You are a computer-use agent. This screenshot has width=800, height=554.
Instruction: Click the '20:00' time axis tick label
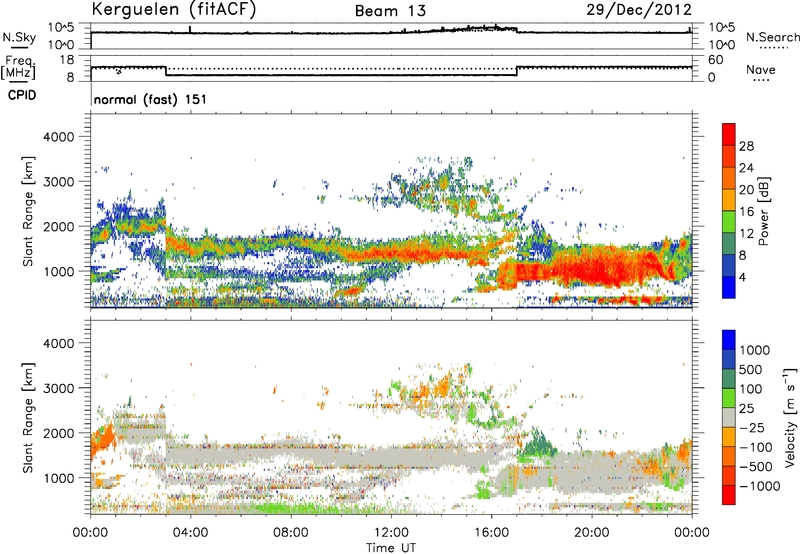pos(591,533)
